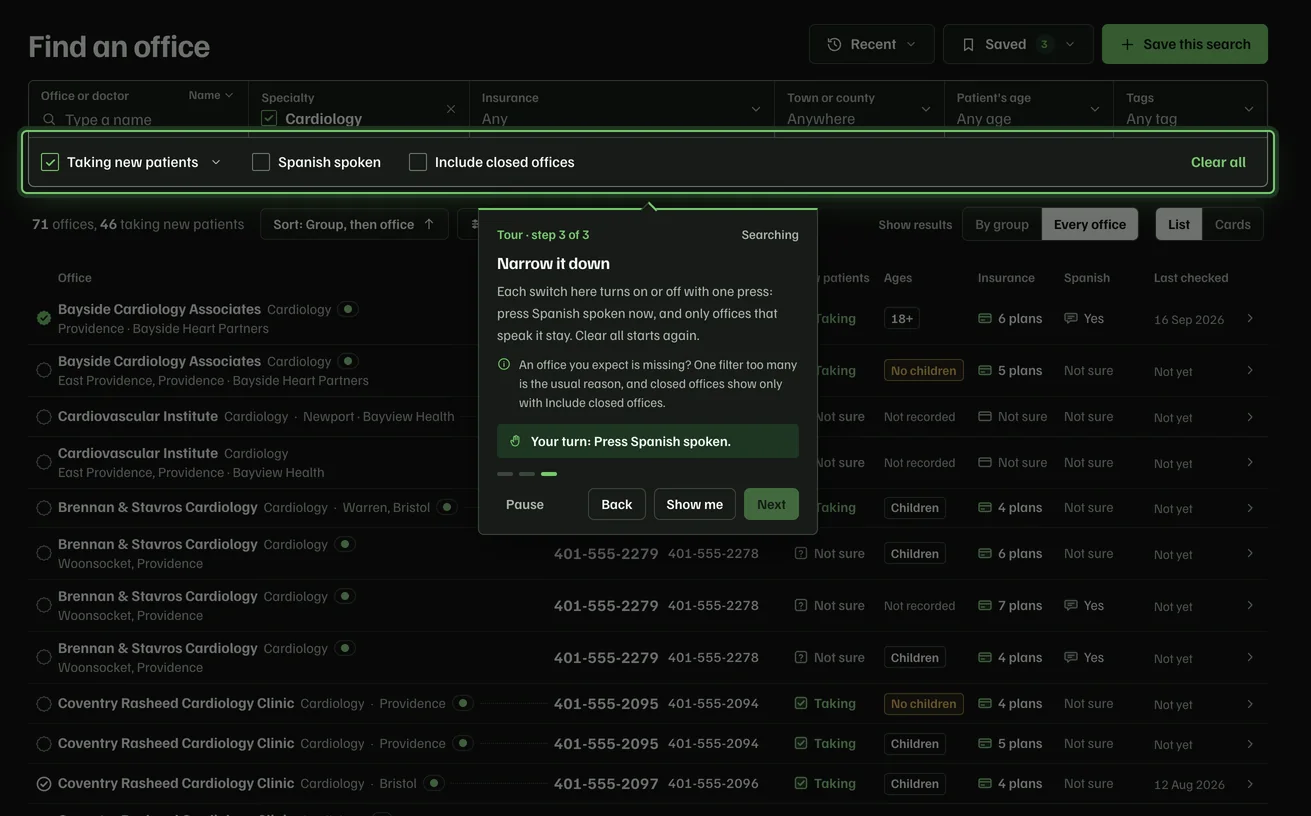Click the first tour progress dot
This screenshot has width=1311, height=816.
[505, 474]
